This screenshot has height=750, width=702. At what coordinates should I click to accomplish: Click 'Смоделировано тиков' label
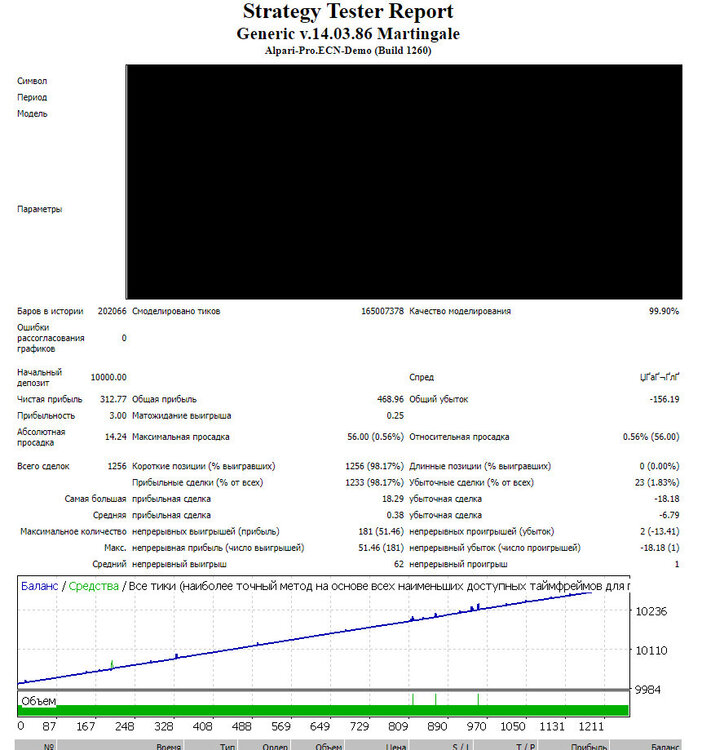tap(176, 311)
